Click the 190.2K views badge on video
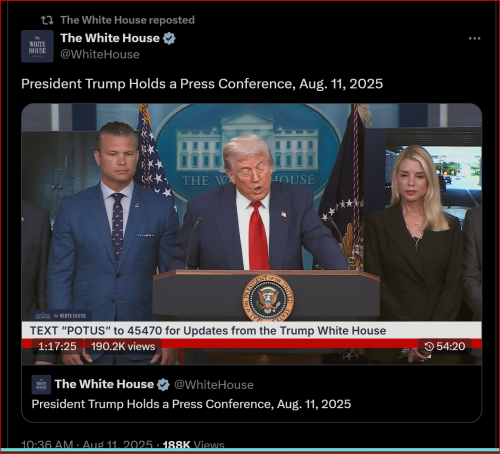 click(123, 346)
